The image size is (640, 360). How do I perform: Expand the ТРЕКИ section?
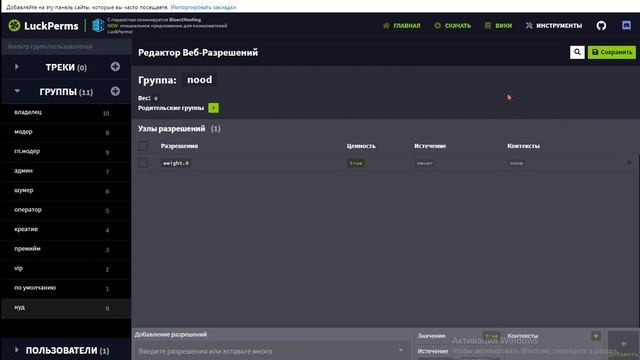17,67
